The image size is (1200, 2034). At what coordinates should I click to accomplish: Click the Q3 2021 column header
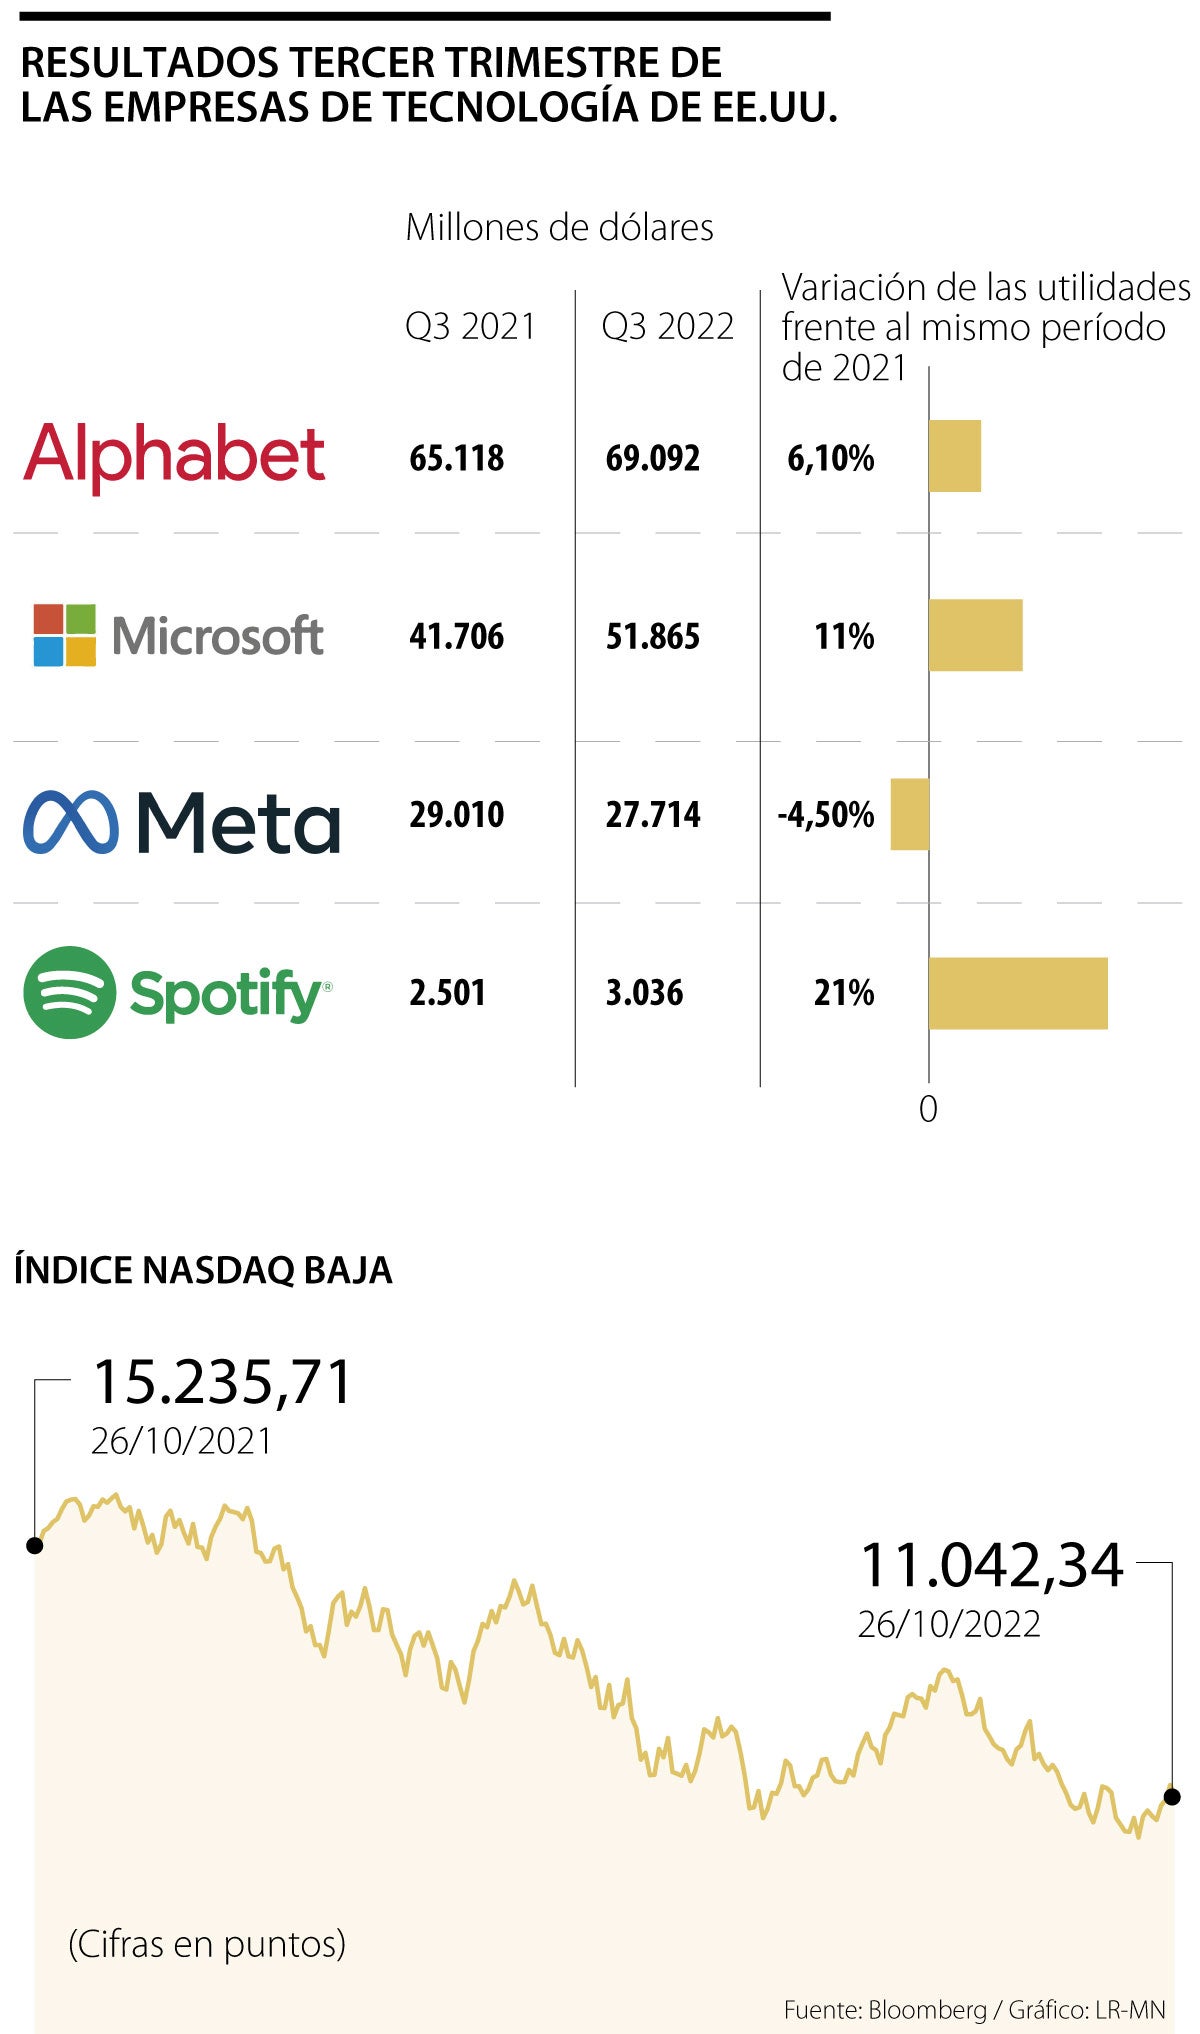[x=470, y=327]
